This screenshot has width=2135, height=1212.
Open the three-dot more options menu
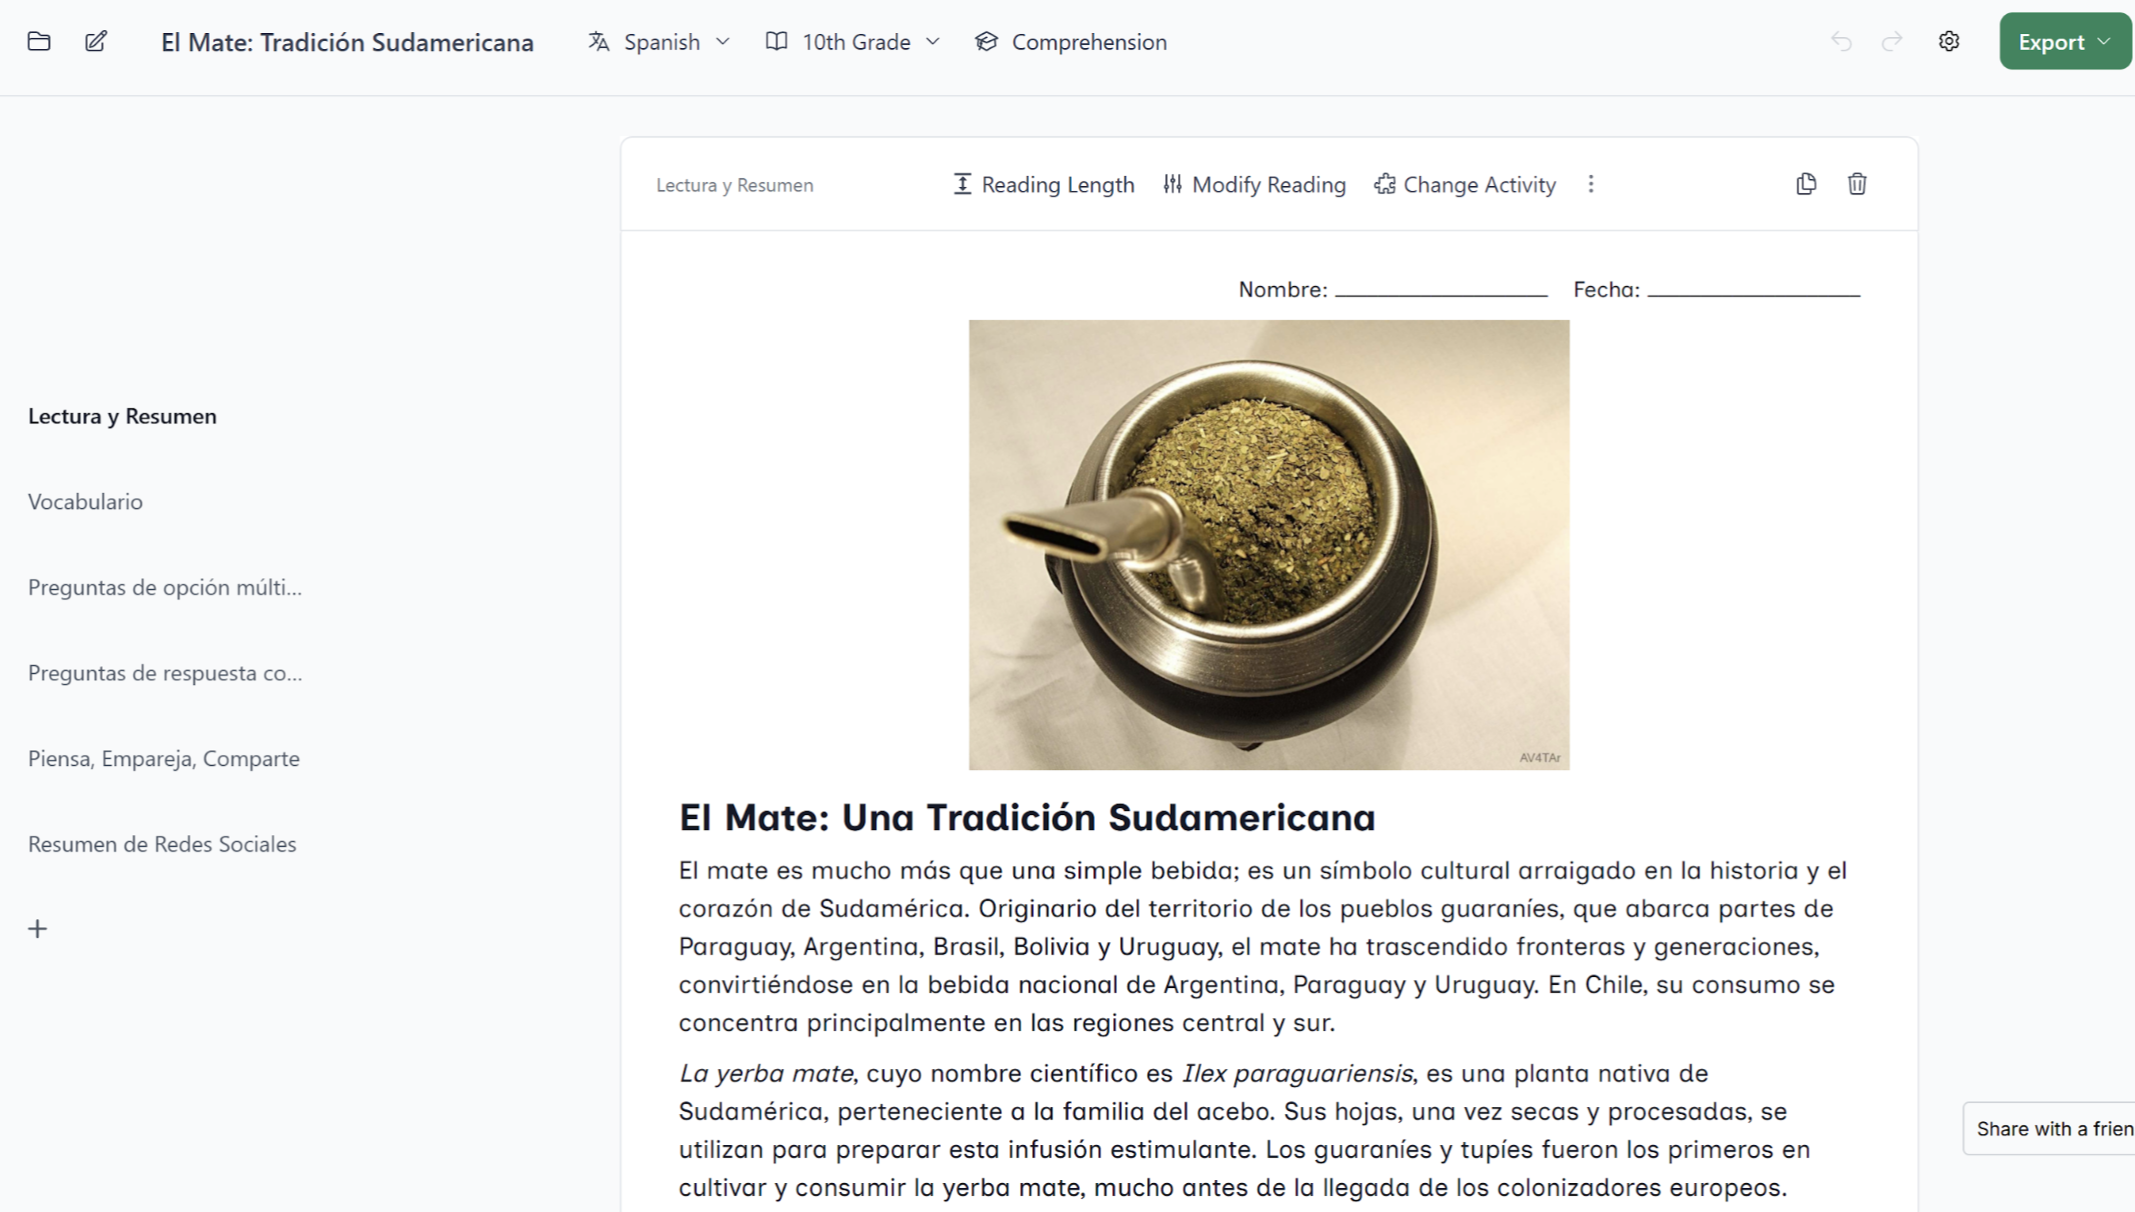coord(1591,184)
